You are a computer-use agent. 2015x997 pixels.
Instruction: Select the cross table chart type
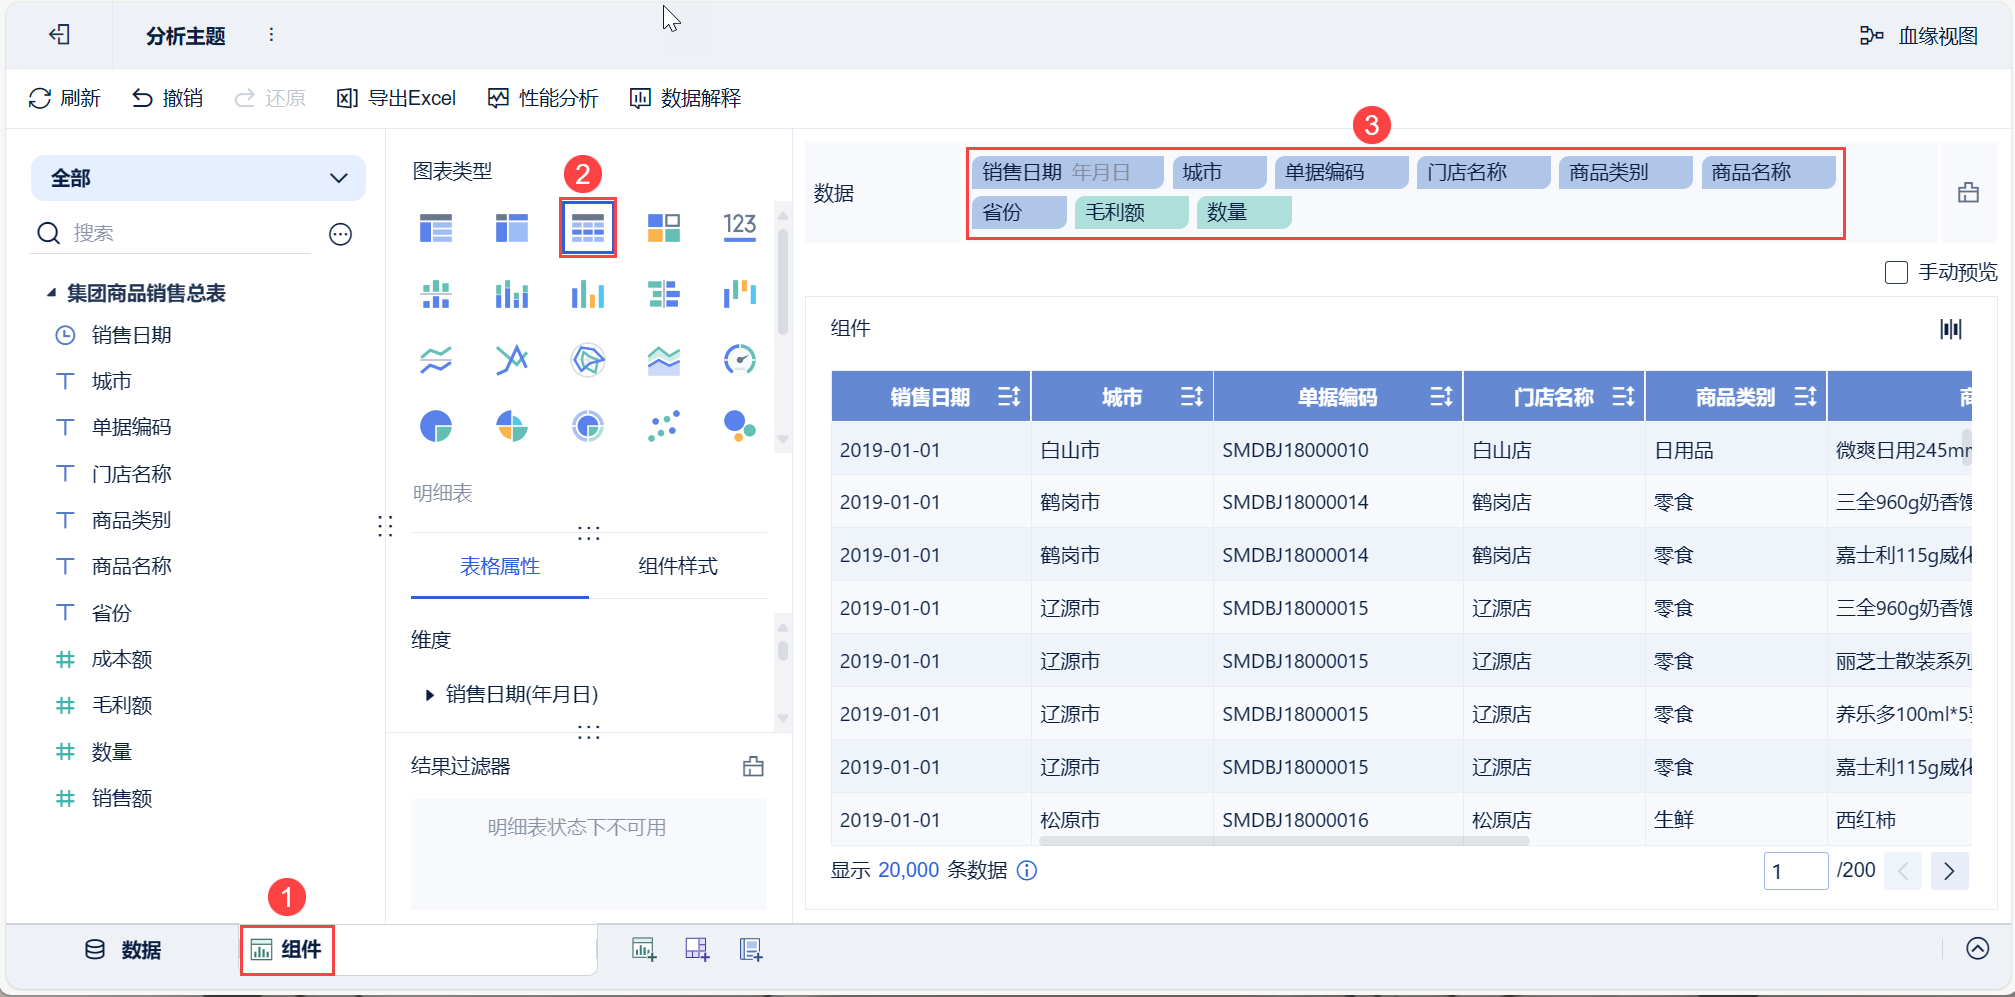click(x=512, y=228)
